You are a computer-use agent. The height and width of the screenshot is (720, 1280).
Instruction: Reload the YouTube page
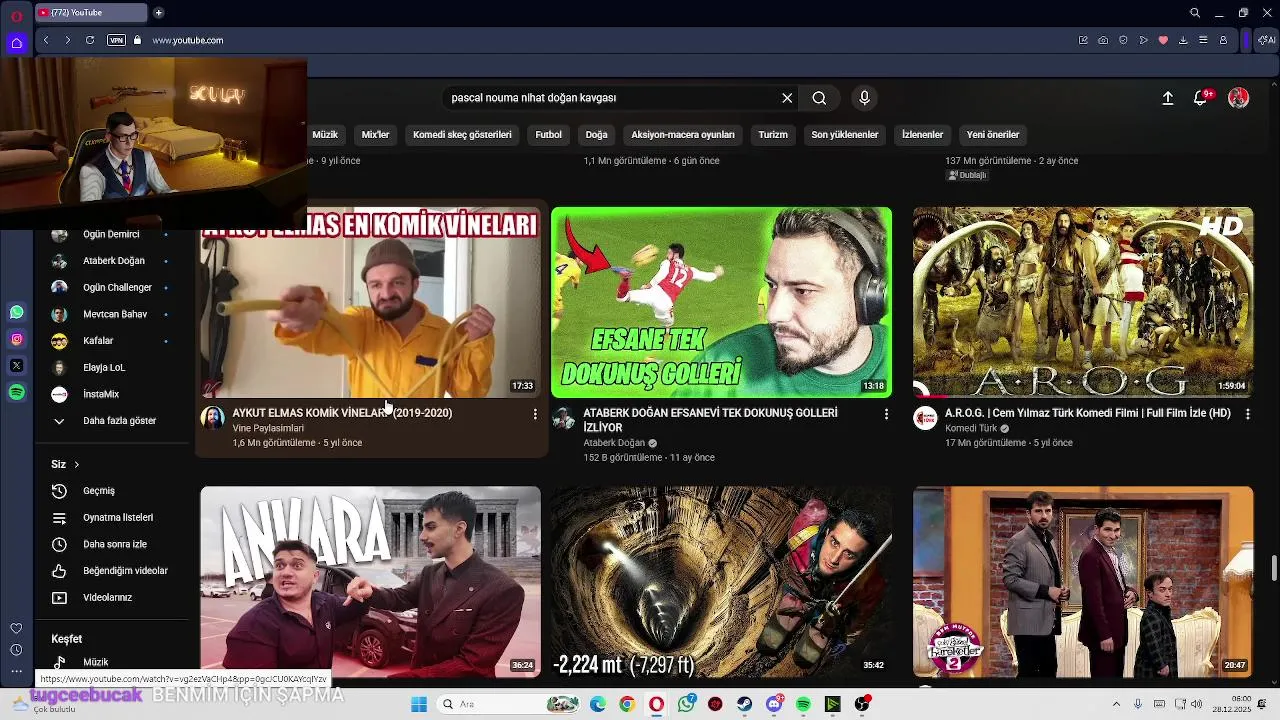pos(90,40)
